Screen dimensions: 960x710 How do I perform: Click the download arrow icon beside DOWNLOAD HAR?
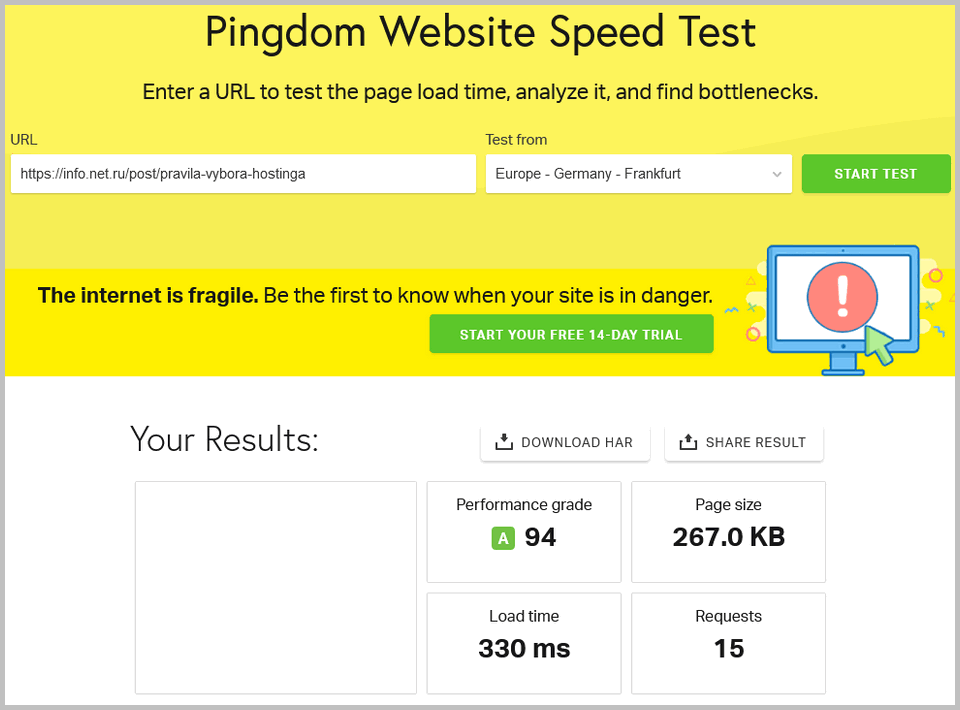(504, 442)
